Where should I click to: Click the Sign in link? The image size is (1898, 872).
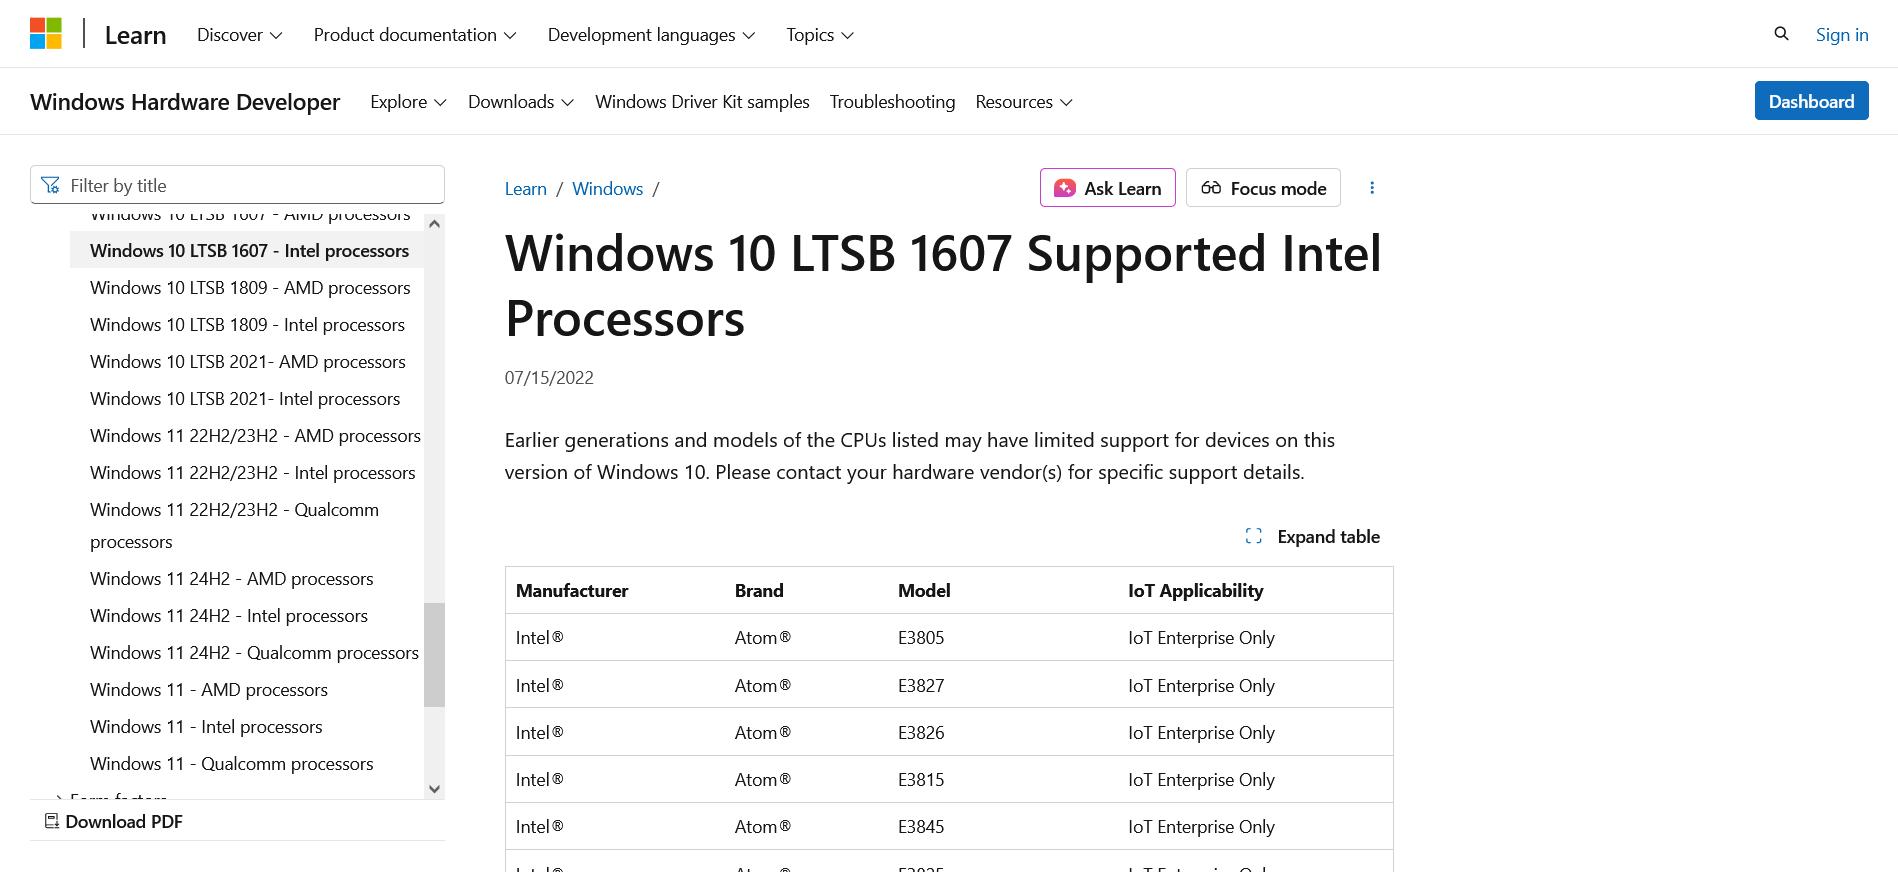click(x=1842, y=35)
